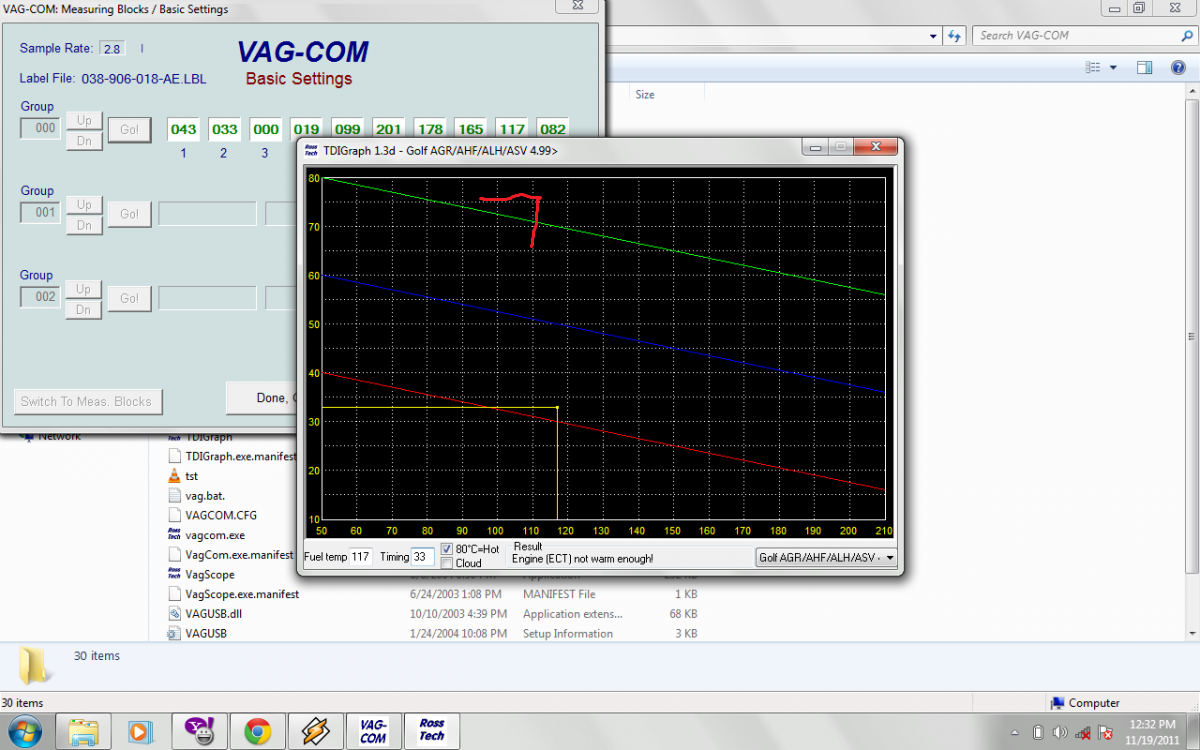This screenshot has width=1200, height=750.
Task: Click the Fuel temp input field
Action: [x=360, y=557]
